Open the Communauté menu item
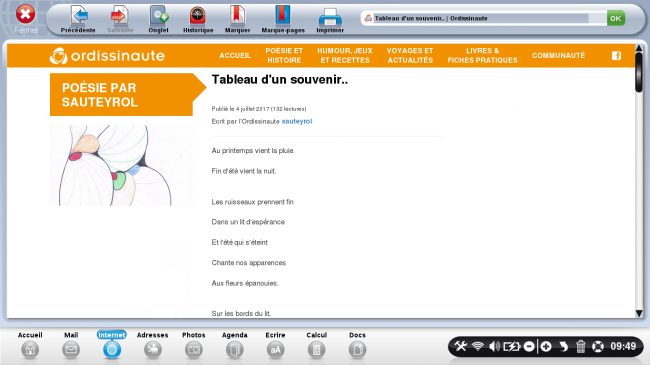 tap(558, 55)
